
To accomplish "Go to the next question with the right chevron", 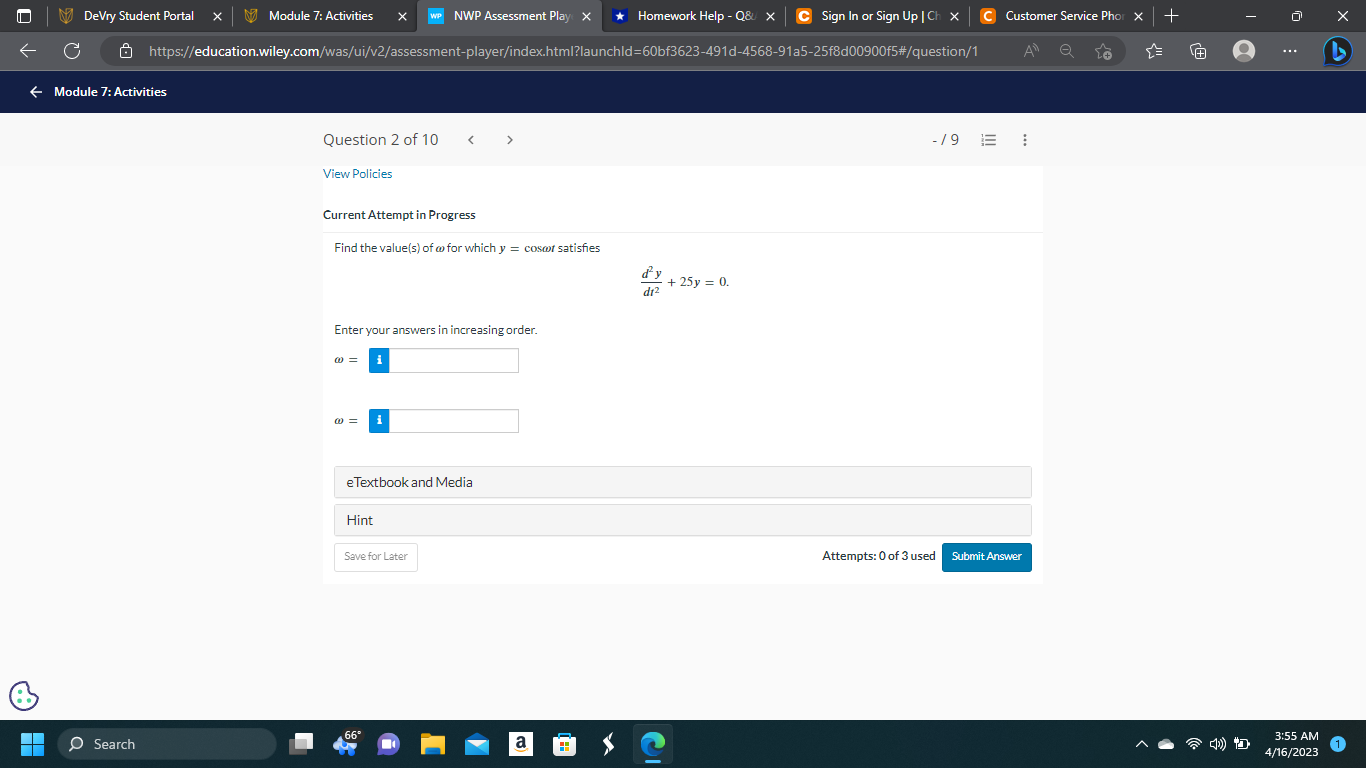I will click(x=509, y=140).
